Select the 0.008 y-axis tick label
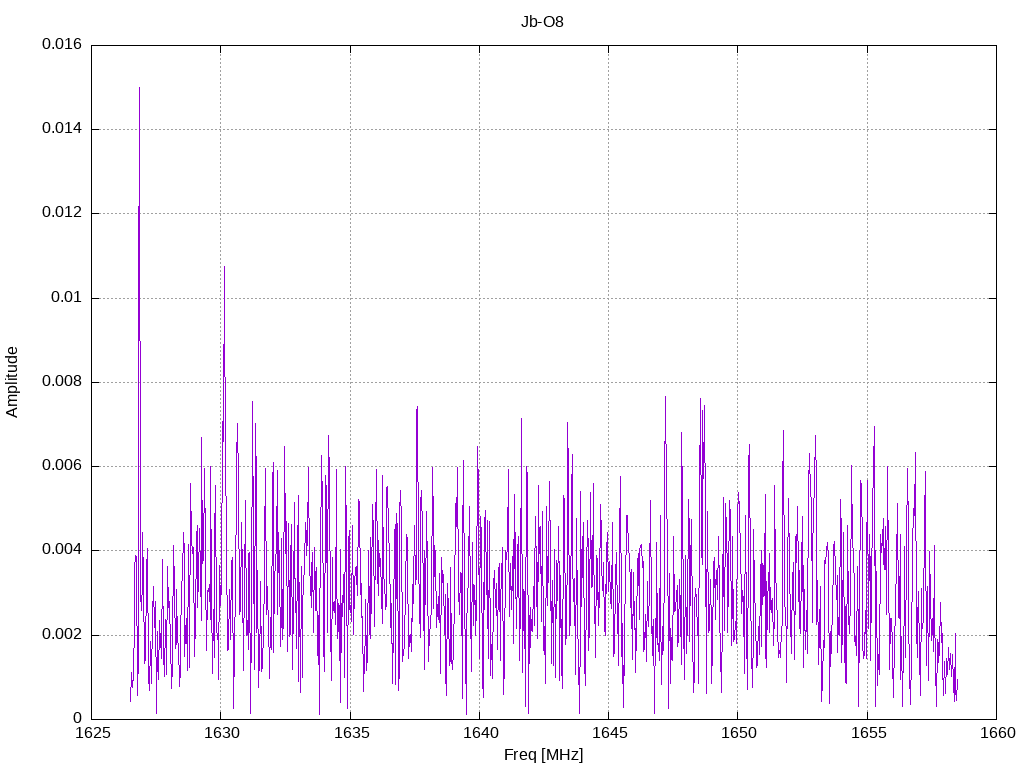 pos(61,382)
